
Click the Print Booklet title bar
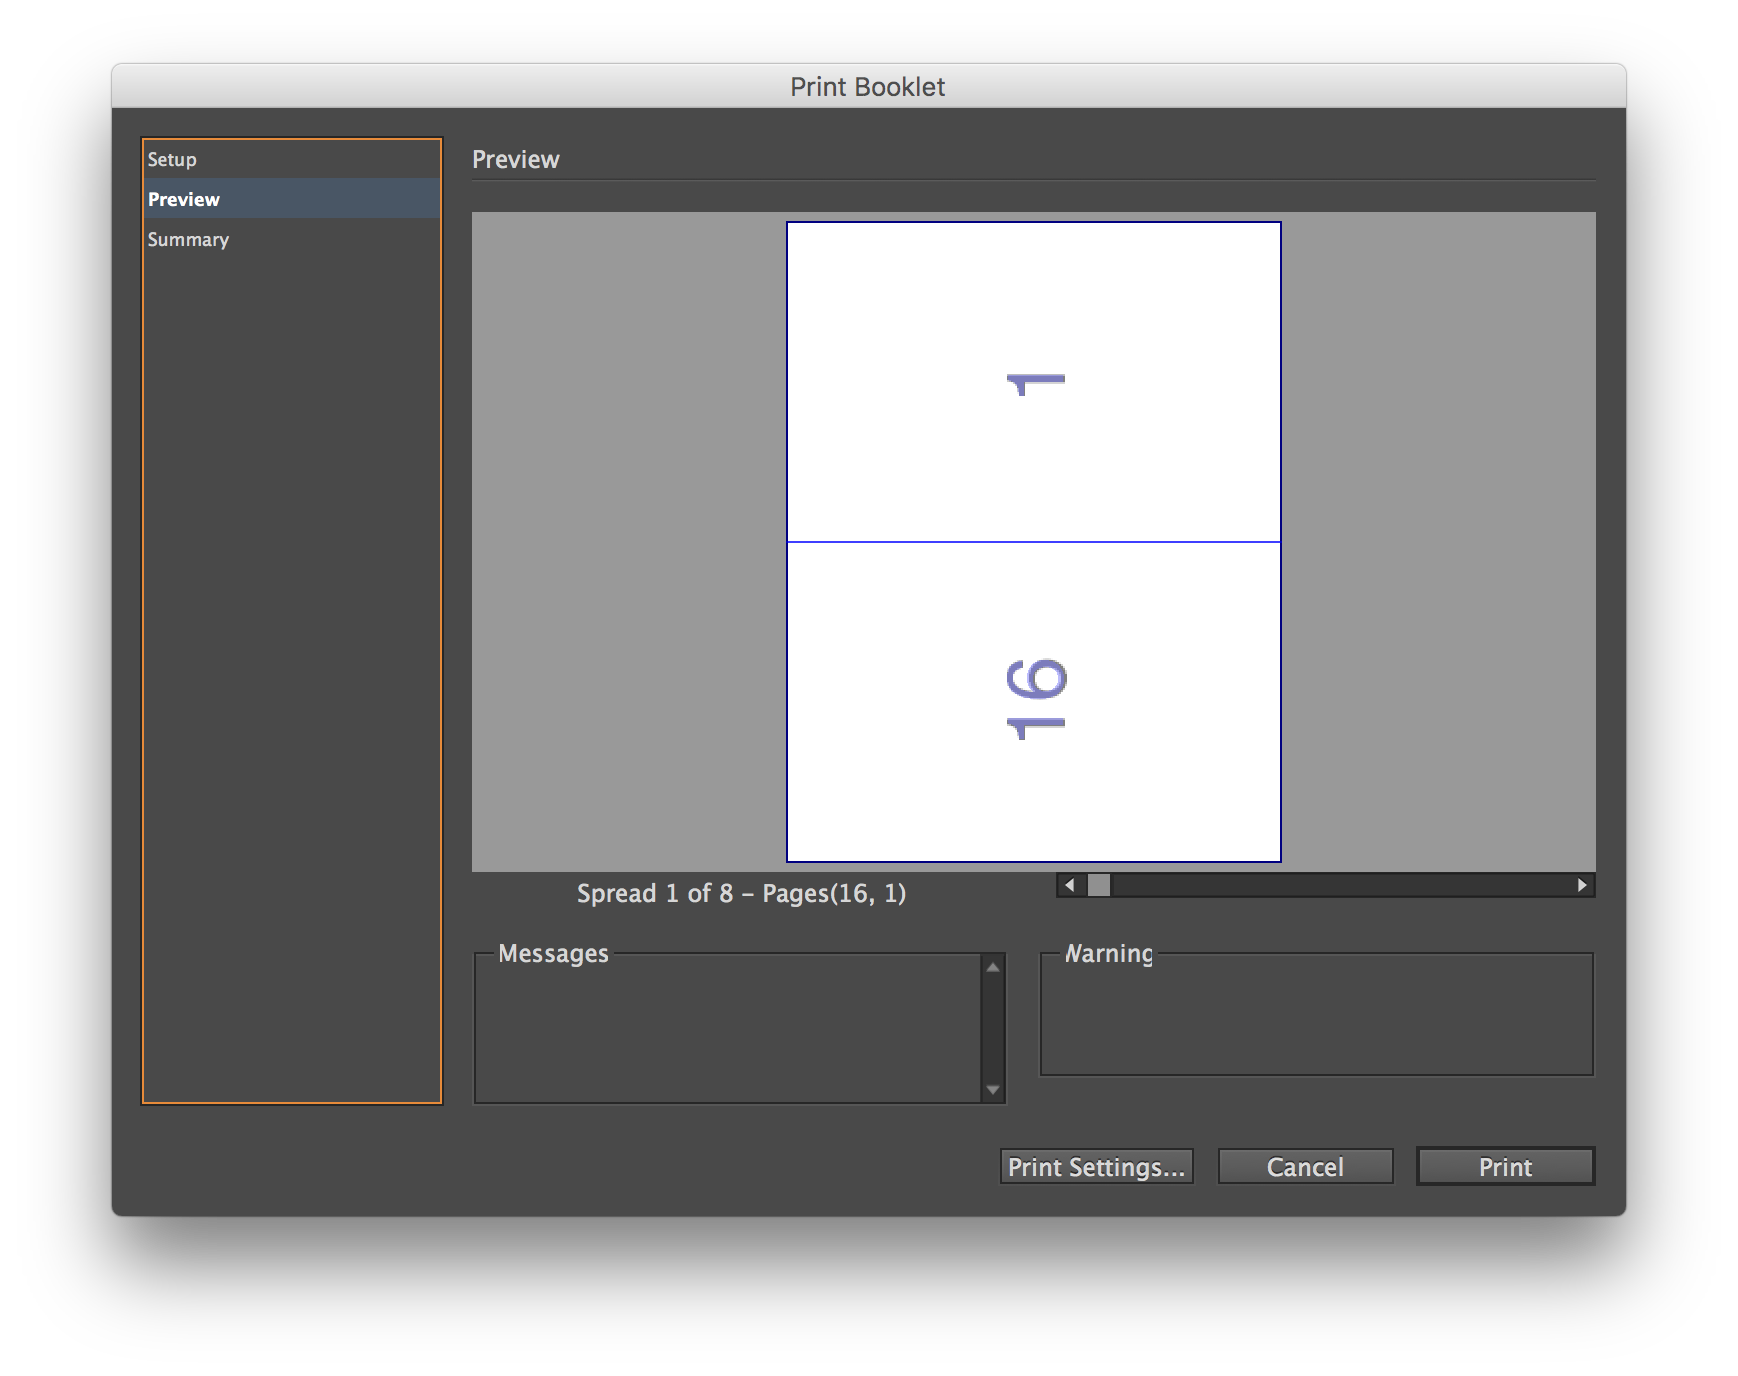[x=868, y=87]
